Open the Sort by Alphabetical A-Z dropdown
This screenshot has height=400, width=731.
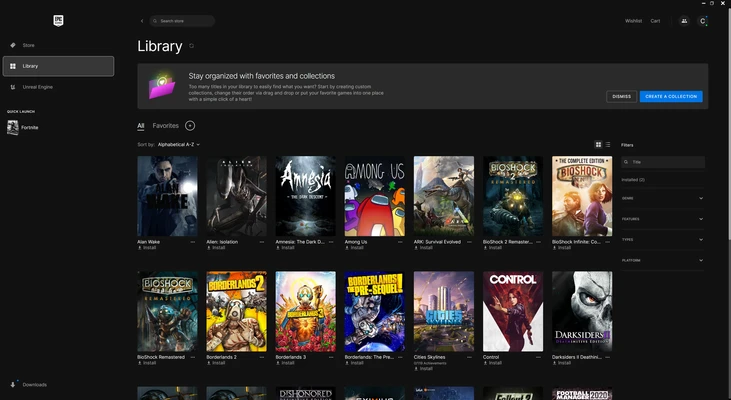point(179,145)
